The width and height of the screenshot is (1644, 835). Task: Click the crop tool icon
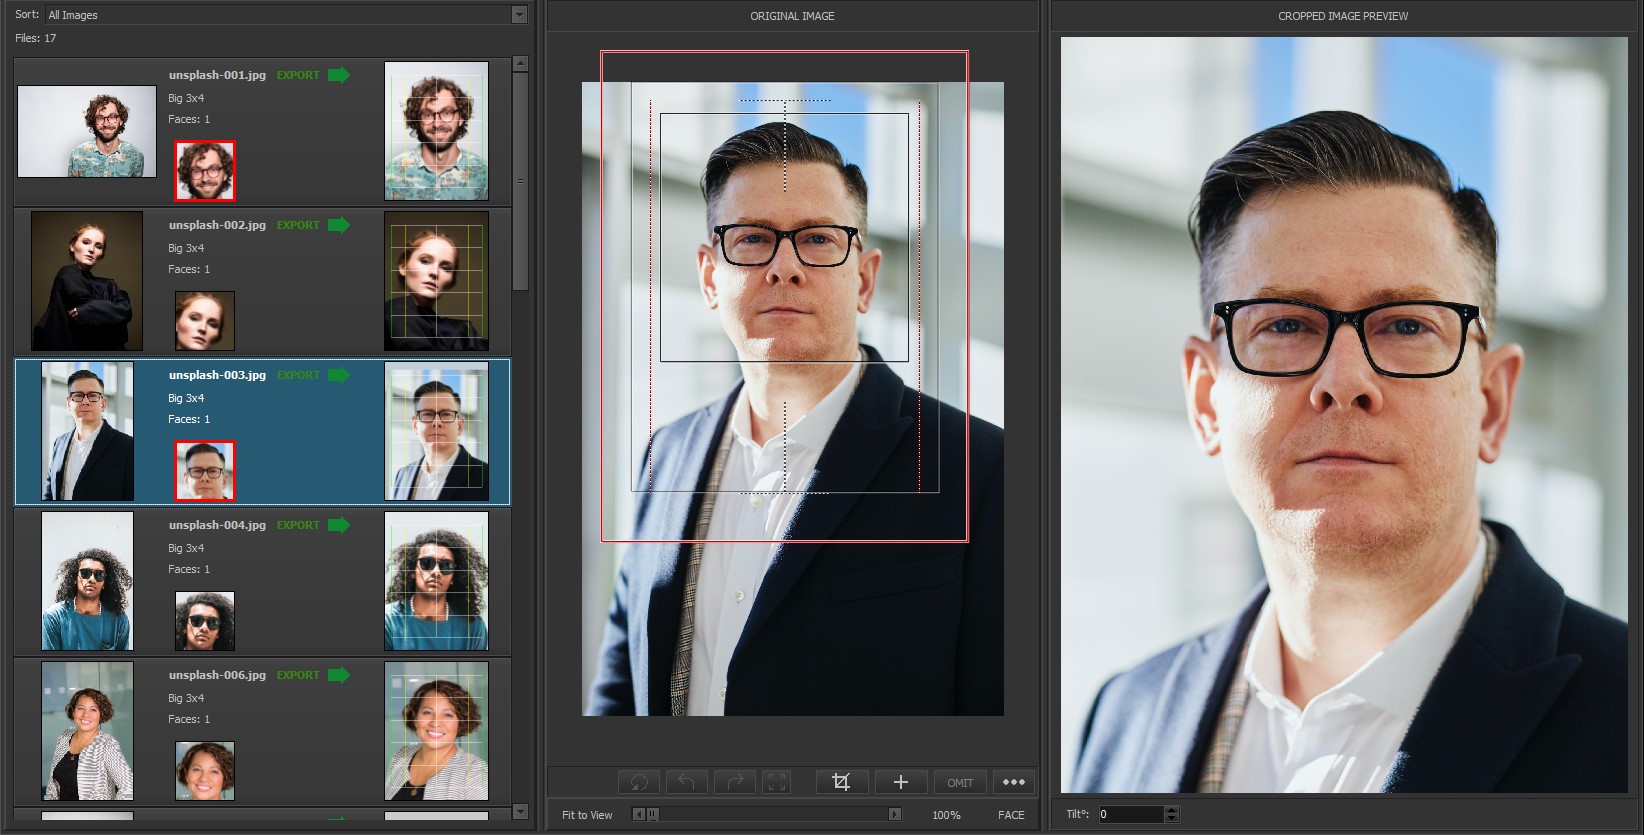point(841,782)
